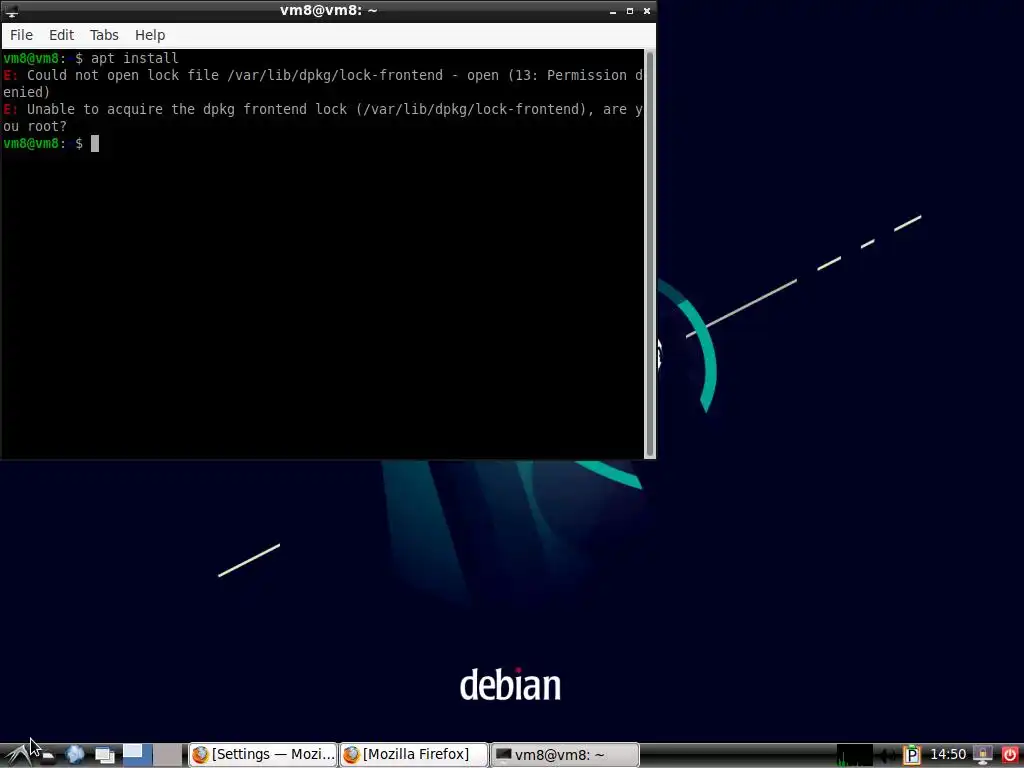The height and width of the screenshot is (768, 1024).
Task: Select the vm8@vm8 terminal taskbar button
Action: click(564, 755)
